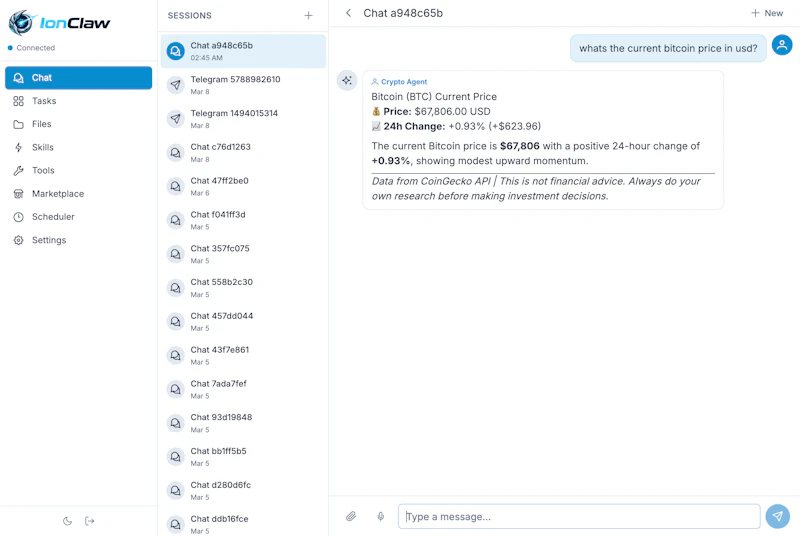Viewport: 800px width, 536px height.
Task: Open the Scheduler section
Action: tap(79, 217)
